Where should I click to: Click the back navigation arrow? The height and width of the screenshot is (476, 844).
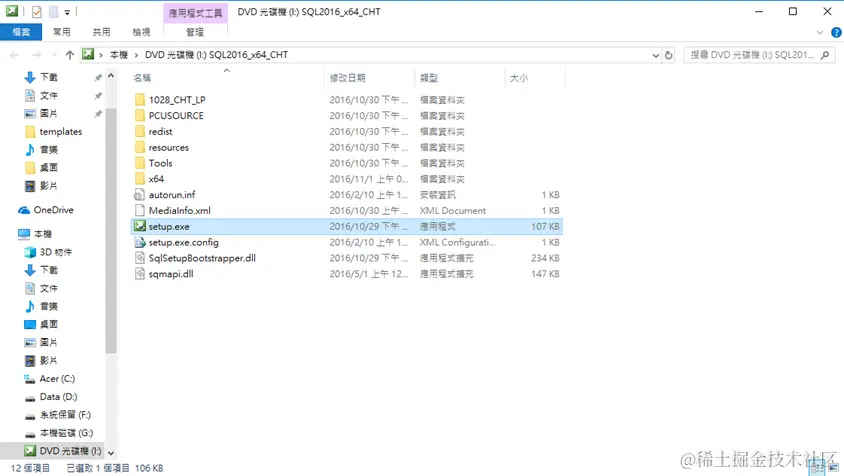(15, 54)
